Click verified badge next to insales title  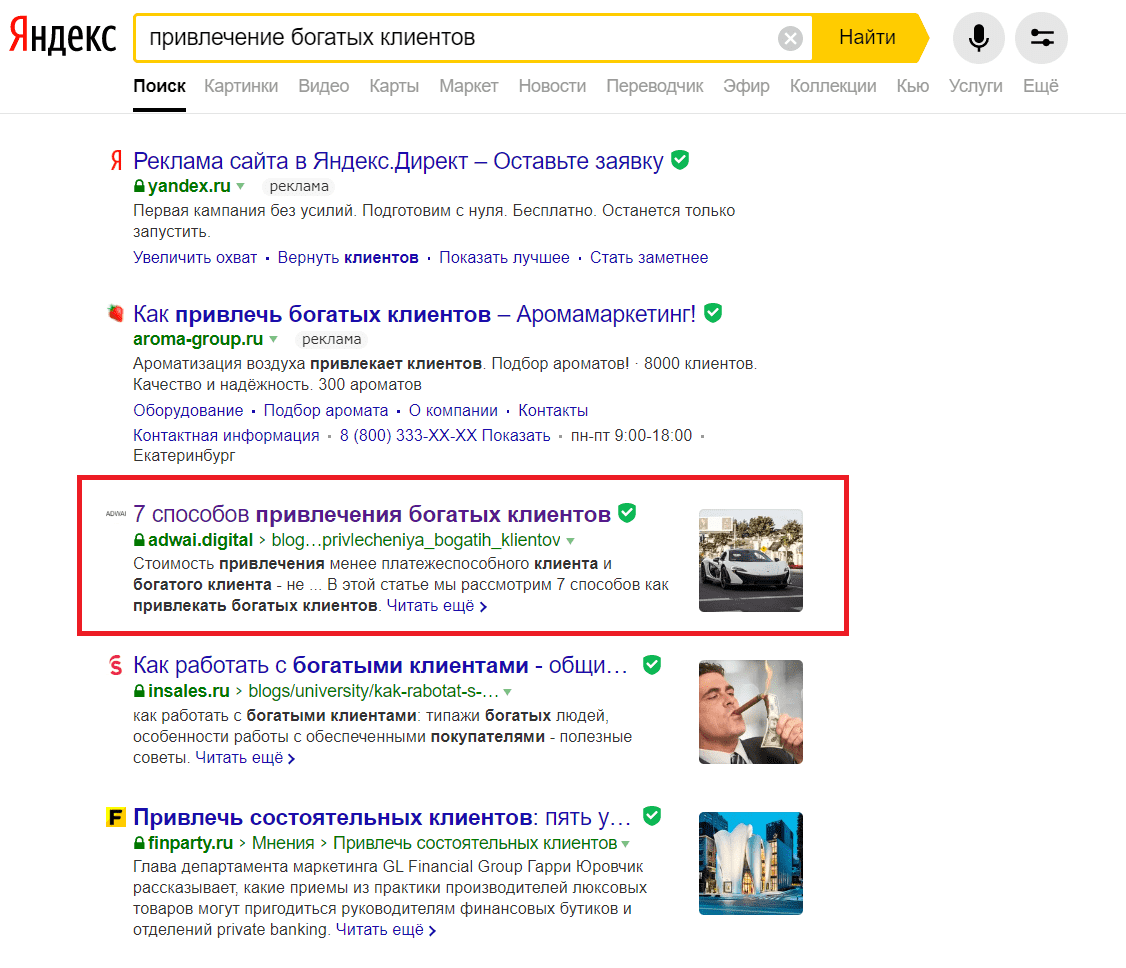652,664
